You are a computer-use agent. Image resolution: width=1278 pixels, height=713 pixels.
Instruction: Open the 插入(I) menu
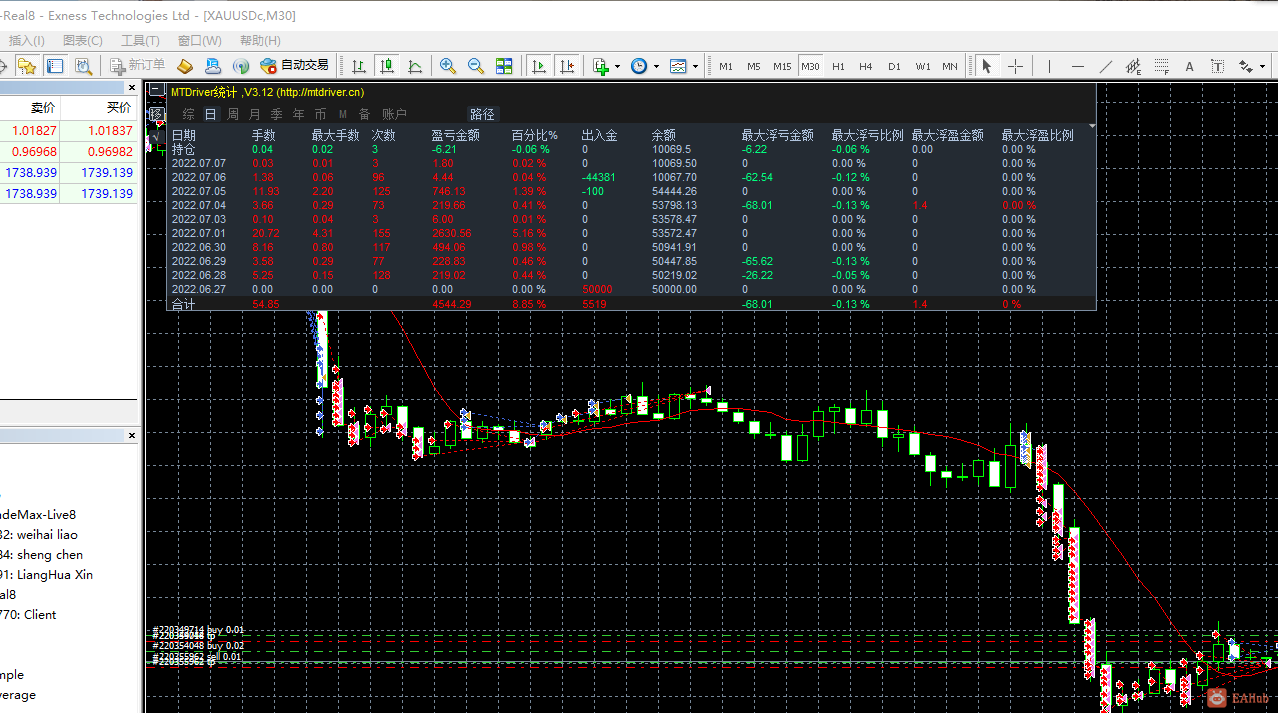[x=27, y=40]
